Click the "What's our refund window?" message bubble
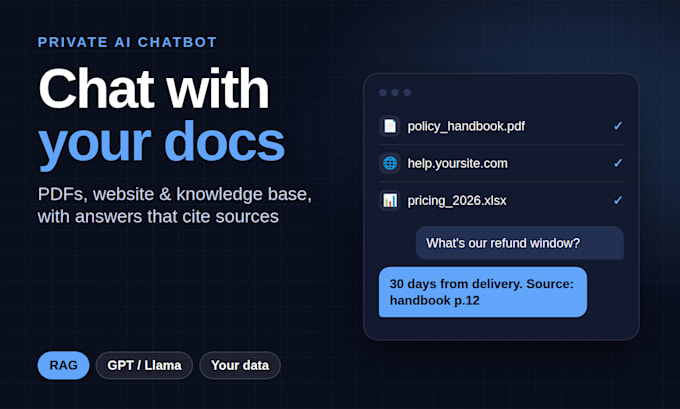 [x=520, y=243]
